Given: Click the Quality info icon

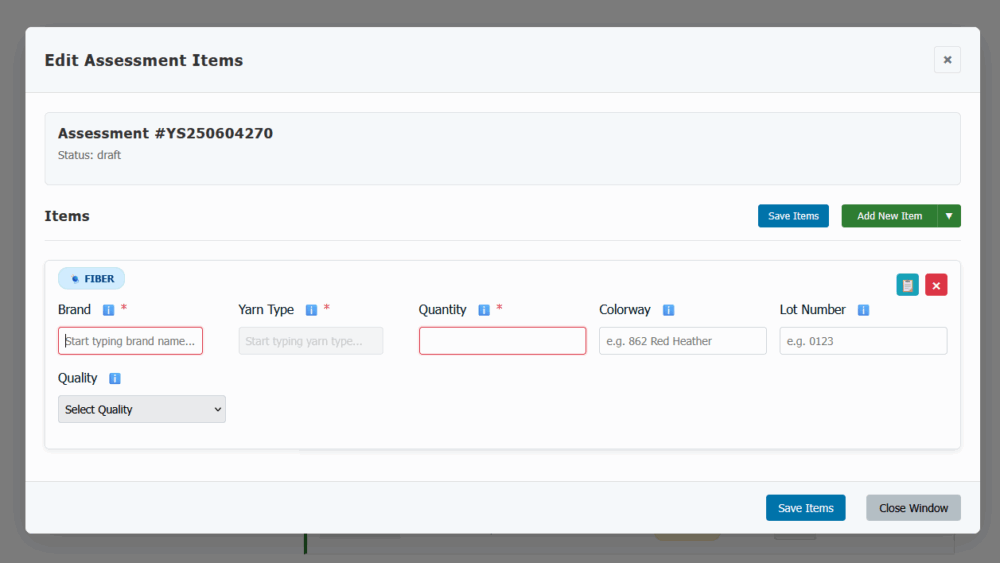Looking at the screenshot, I should tap(115, 379).
